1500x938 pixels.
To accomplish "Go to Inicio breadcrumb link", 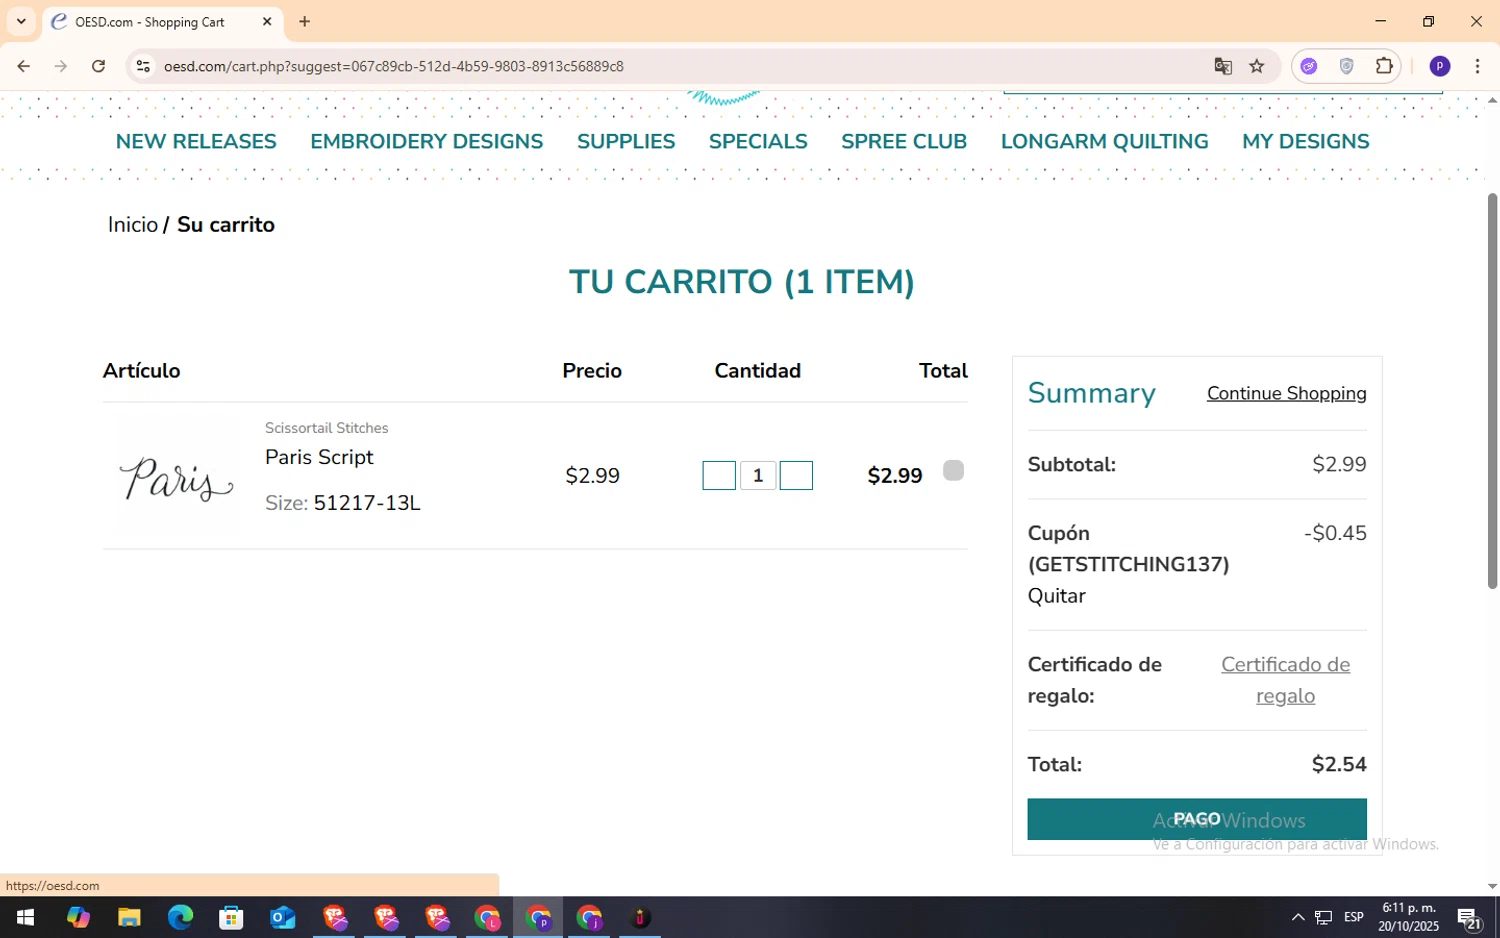I will pos(133,225).
